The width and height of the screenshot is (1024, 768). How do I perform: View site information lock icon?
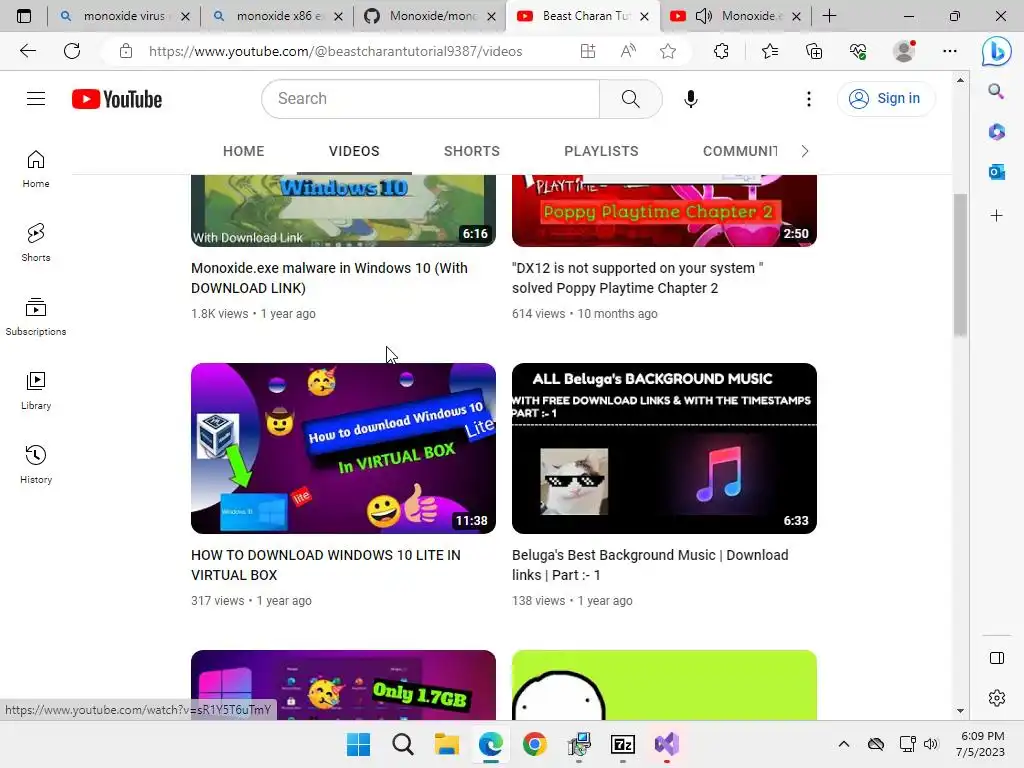(x=126, y=51)
